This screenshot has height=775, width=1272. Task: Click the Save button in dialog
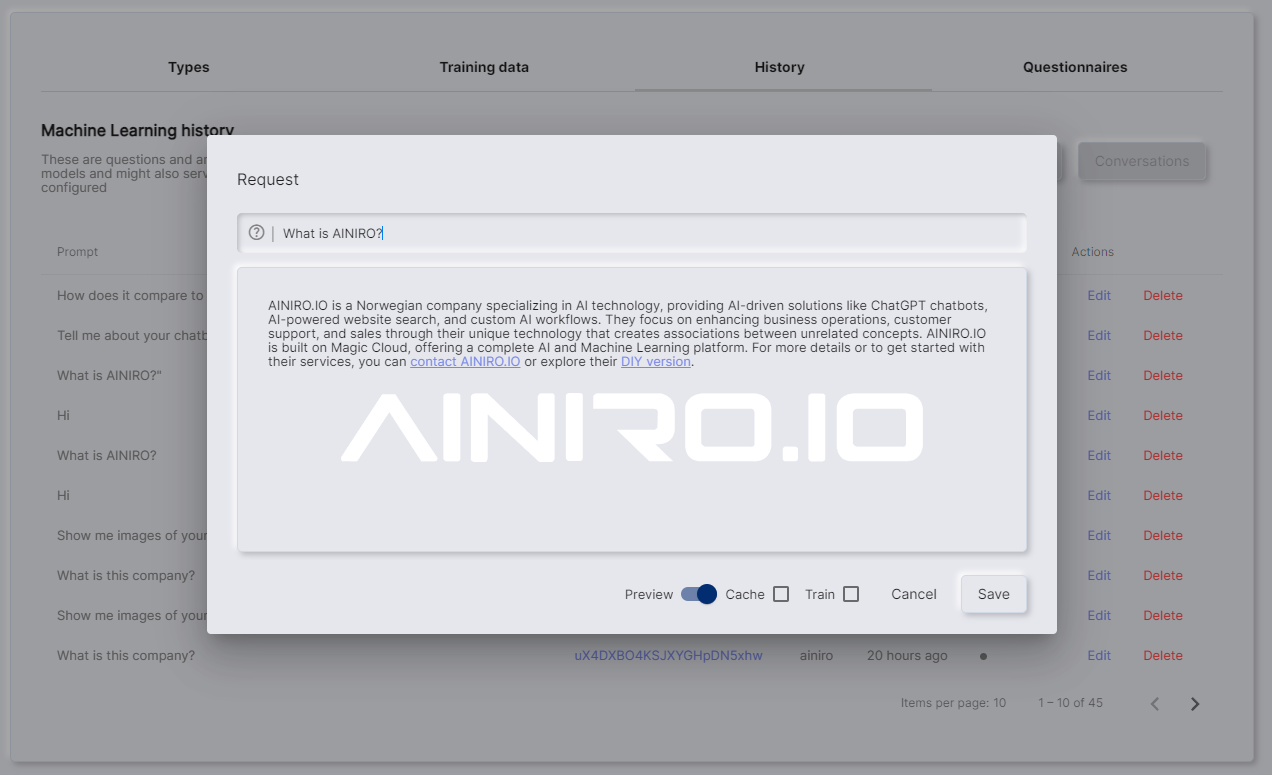coord(994,594)
